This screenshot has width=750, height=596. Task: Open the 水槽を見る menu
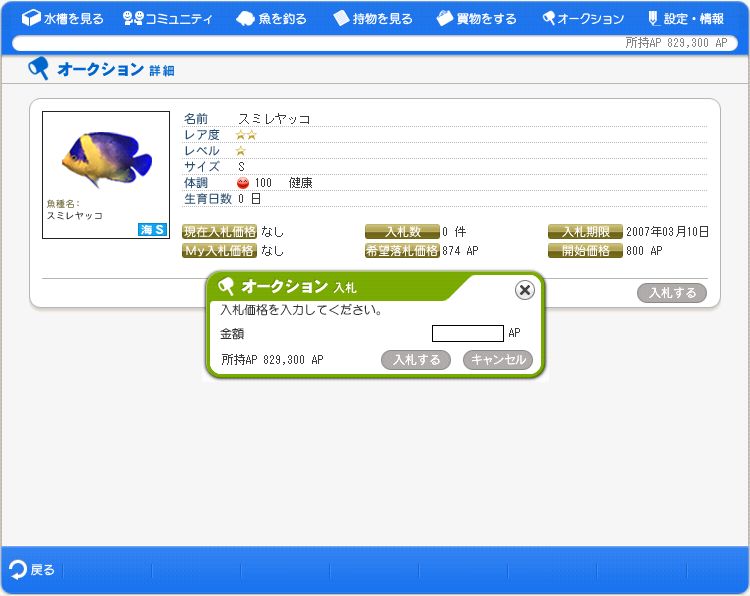pyautogui.click(x=73, y=18)
